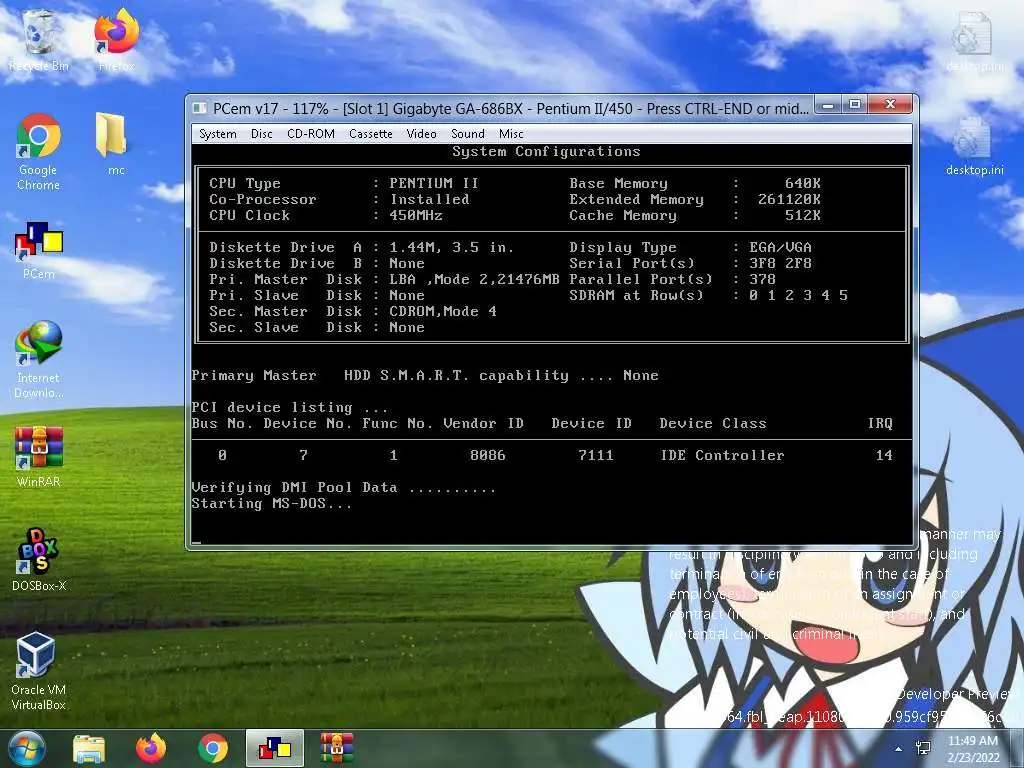Viewport: 1024px width, 768px height.
Task: Click the PCem window title bar icon
Action: click(200, 108)
